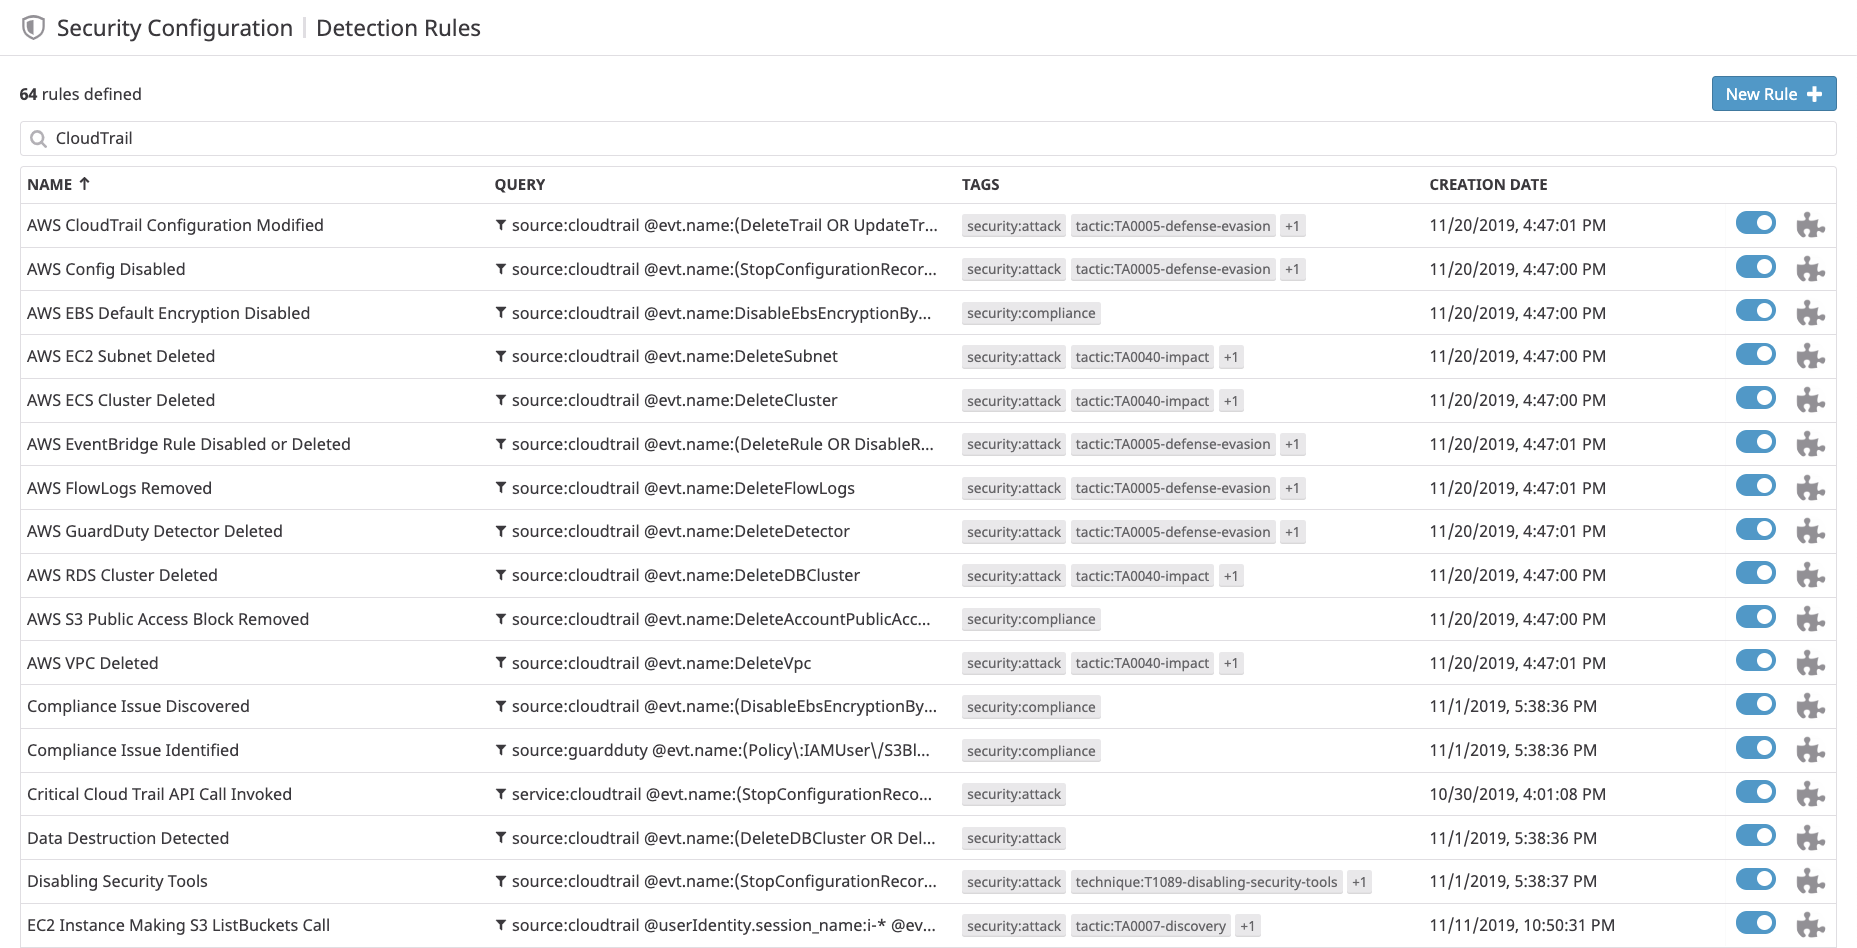Show hidden +1 tag for AWS EC2 Subnet Deleted
This screenshot has width=1857, height=948.
click(x=1231, y=357)
